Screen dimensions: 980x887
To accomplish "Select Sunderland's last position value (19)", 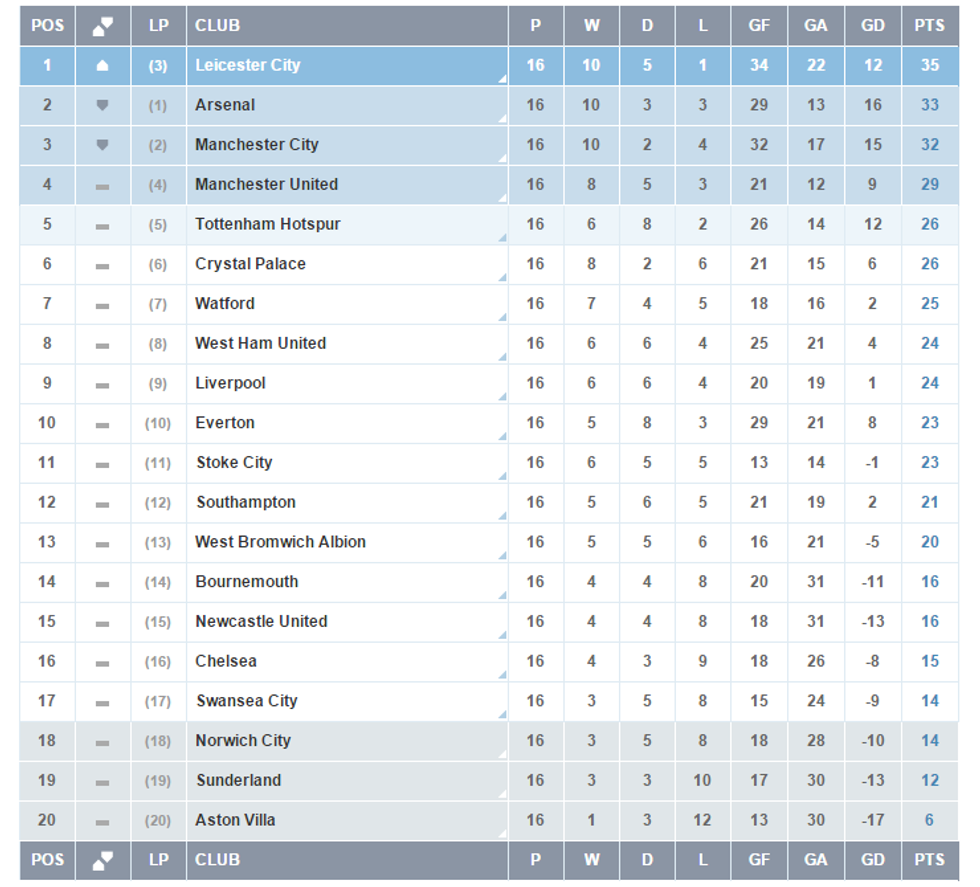I will pos(158,781).
